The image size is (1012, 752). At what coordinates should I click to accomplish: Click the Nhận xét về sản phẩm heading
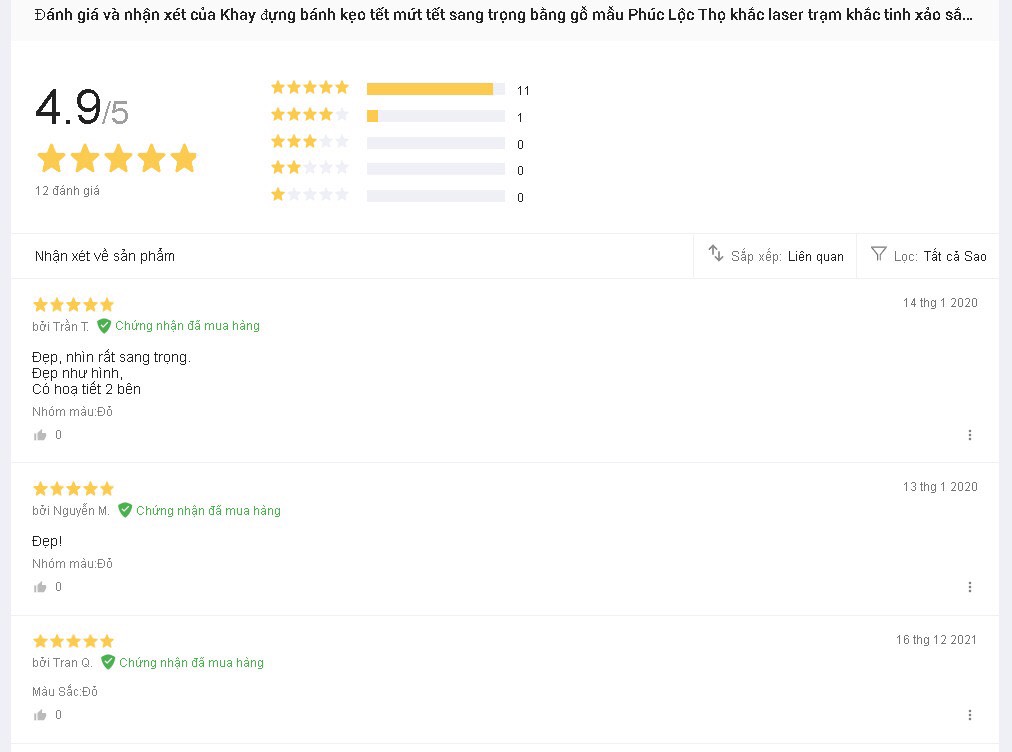click(x=105, y=256)
